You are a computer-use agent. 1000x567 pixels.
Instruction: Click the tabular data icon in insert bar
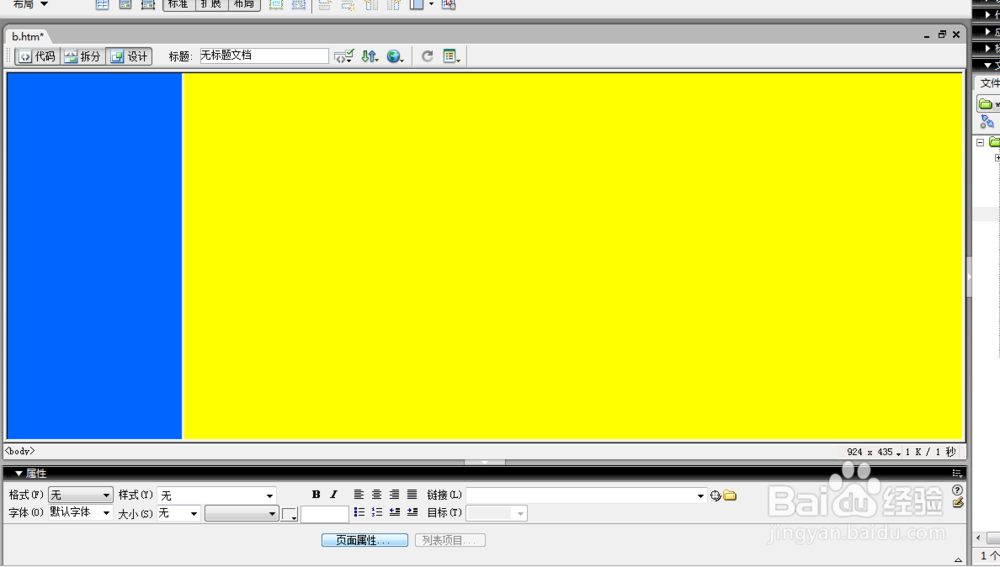[x=449, y=4]
